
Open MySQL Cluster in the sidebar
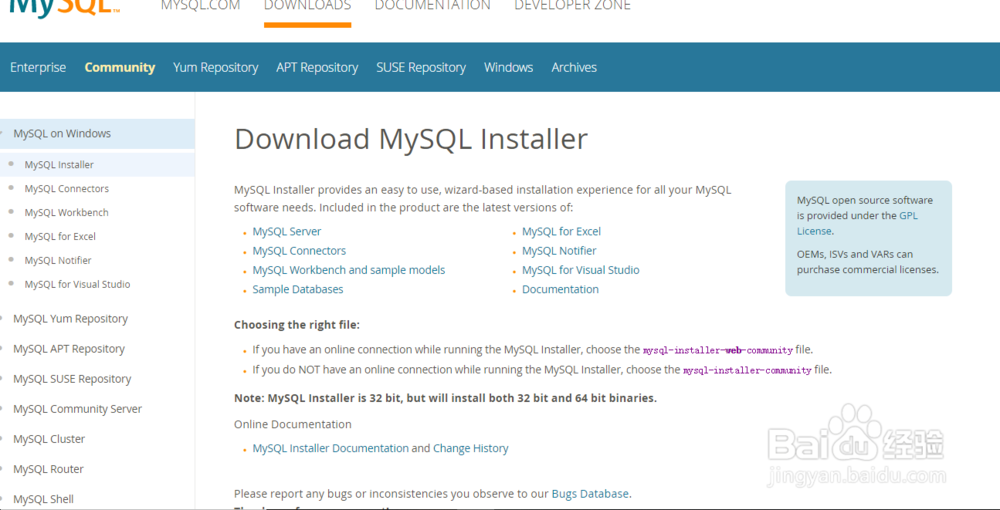[x=49, y=439]
